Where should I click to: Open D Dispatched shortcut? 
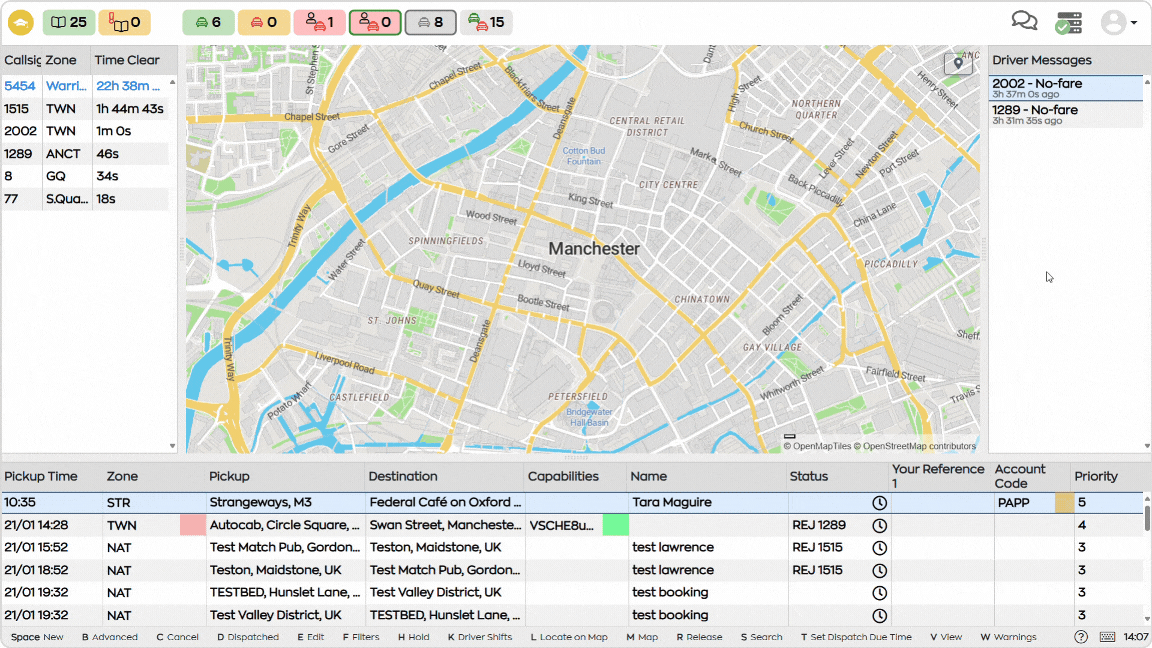coord(248,637)
